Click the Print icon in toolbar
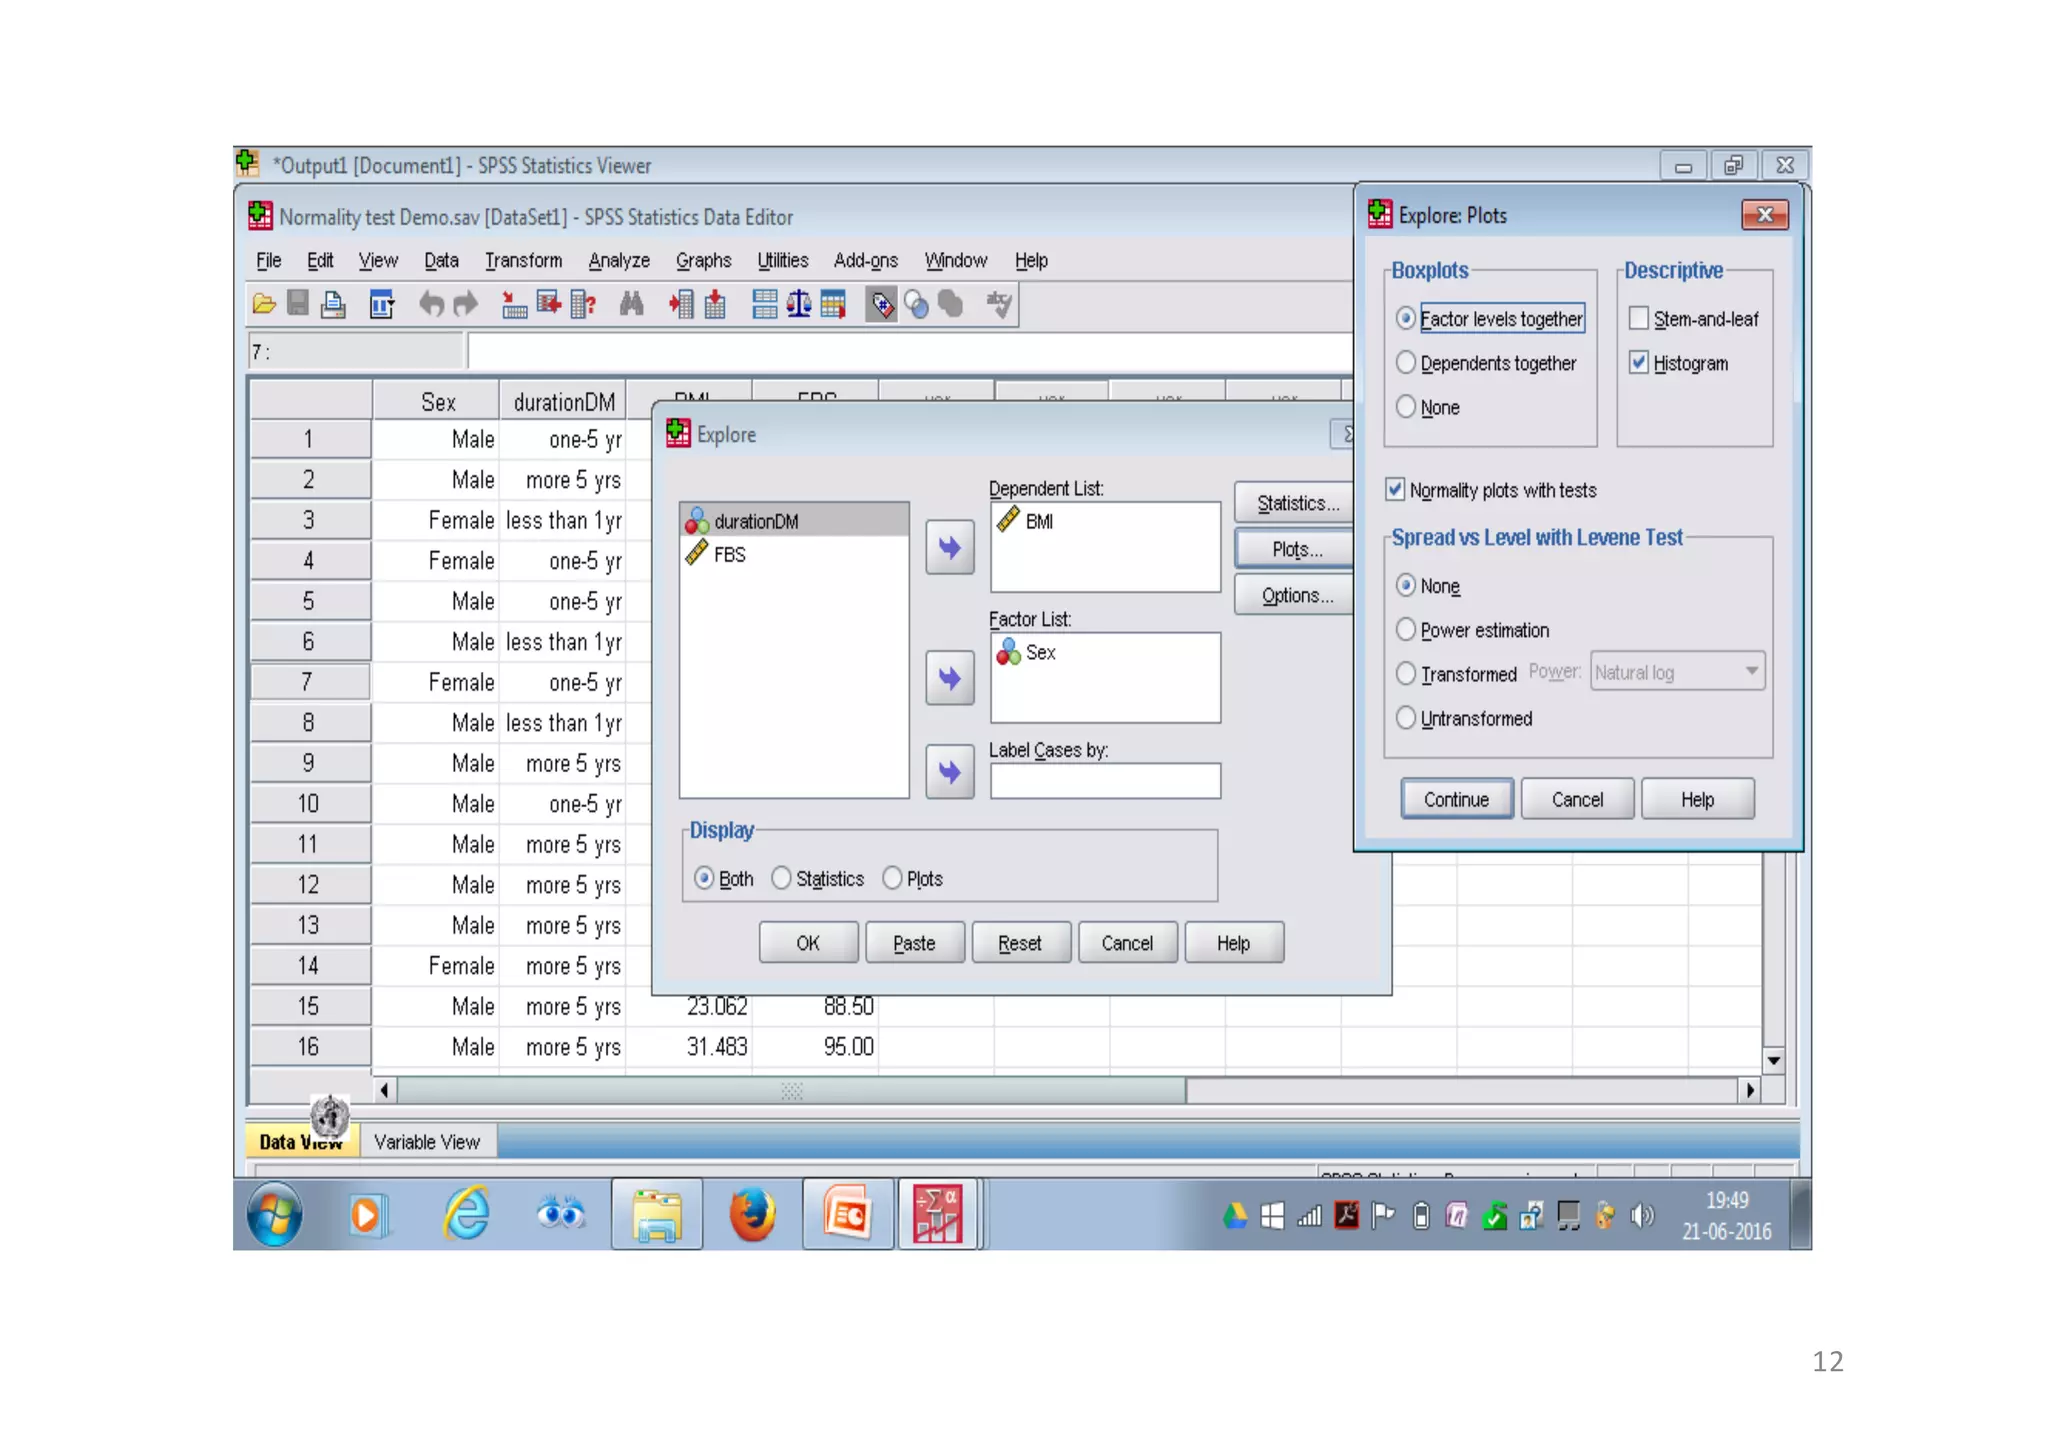Image resolution: width=2048 pixels, height=1448 pixels. tap(333, 304)
